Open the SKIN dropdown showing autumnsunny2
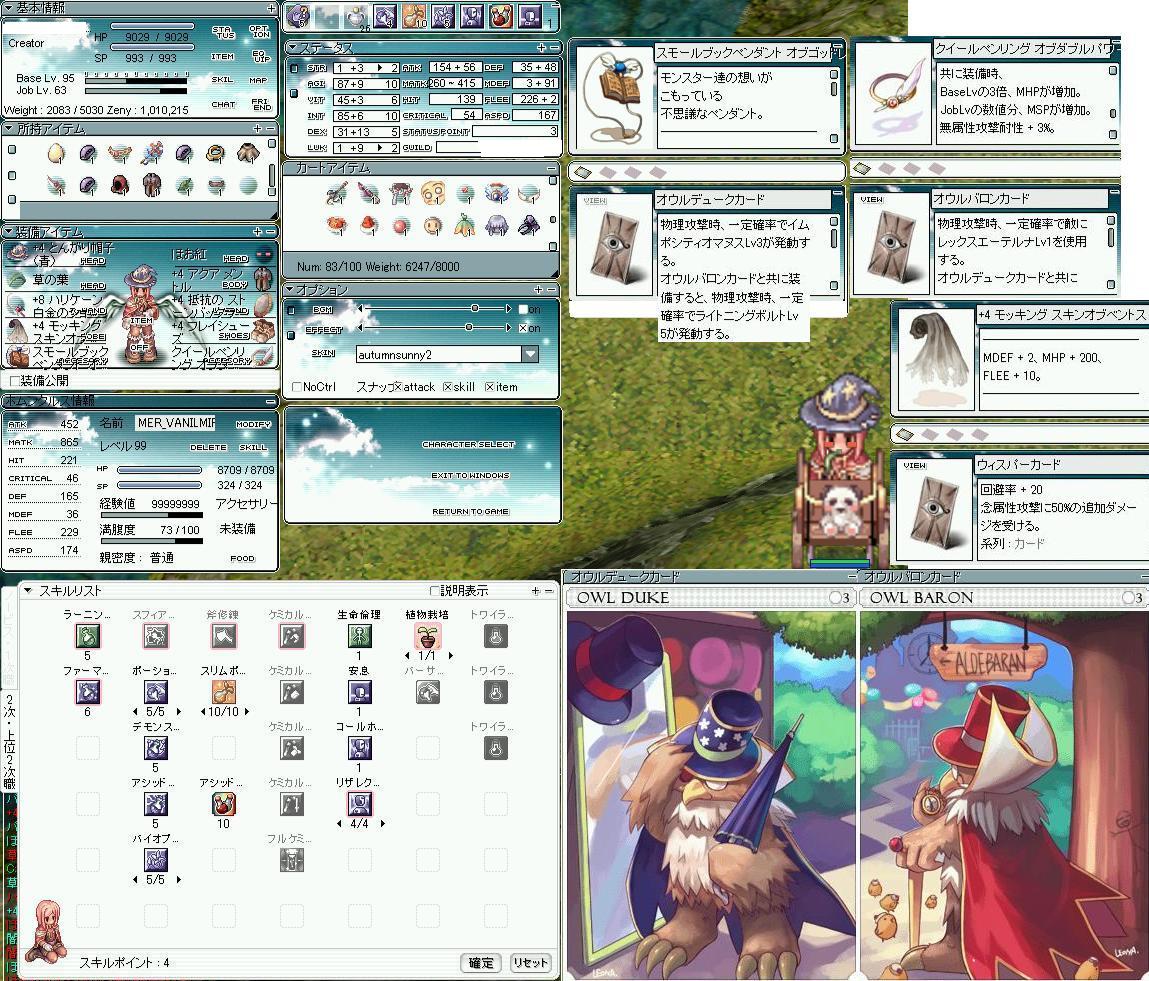Image resolution: width=1149 pixels, height=981 pixels. point(531,355)
